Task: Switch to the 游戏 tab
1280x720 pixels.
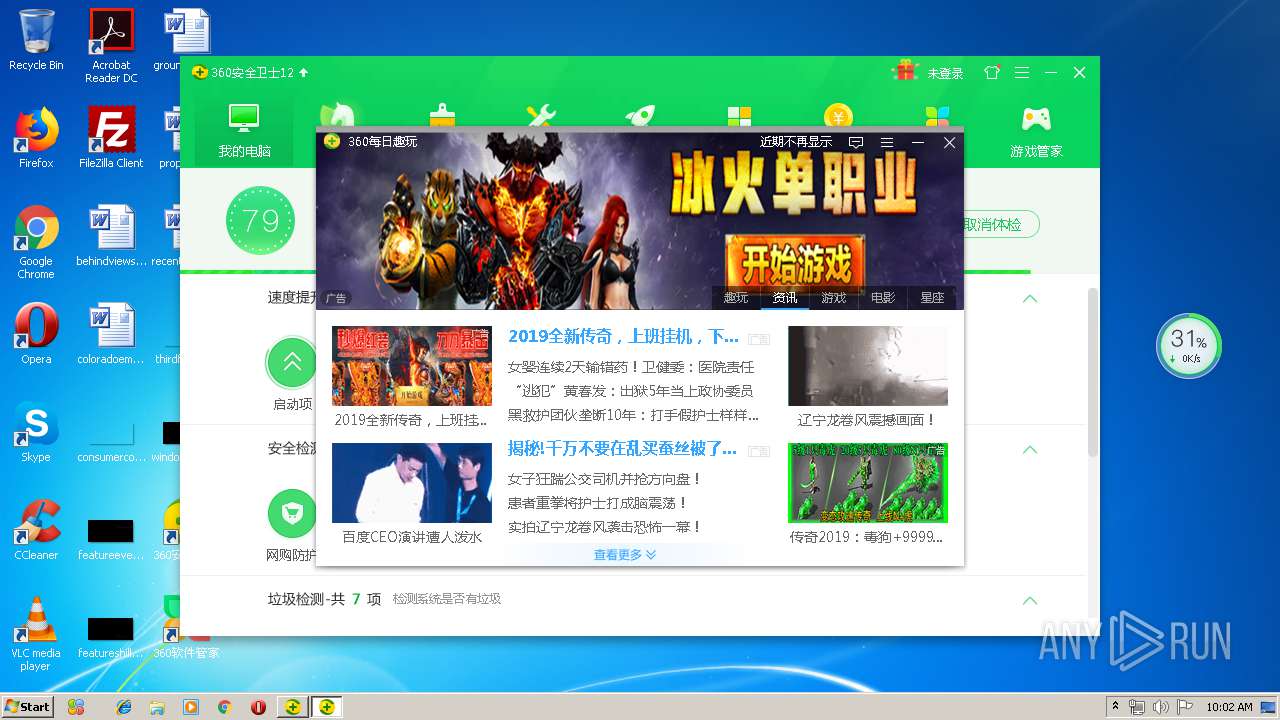Action: coord(834,297)
